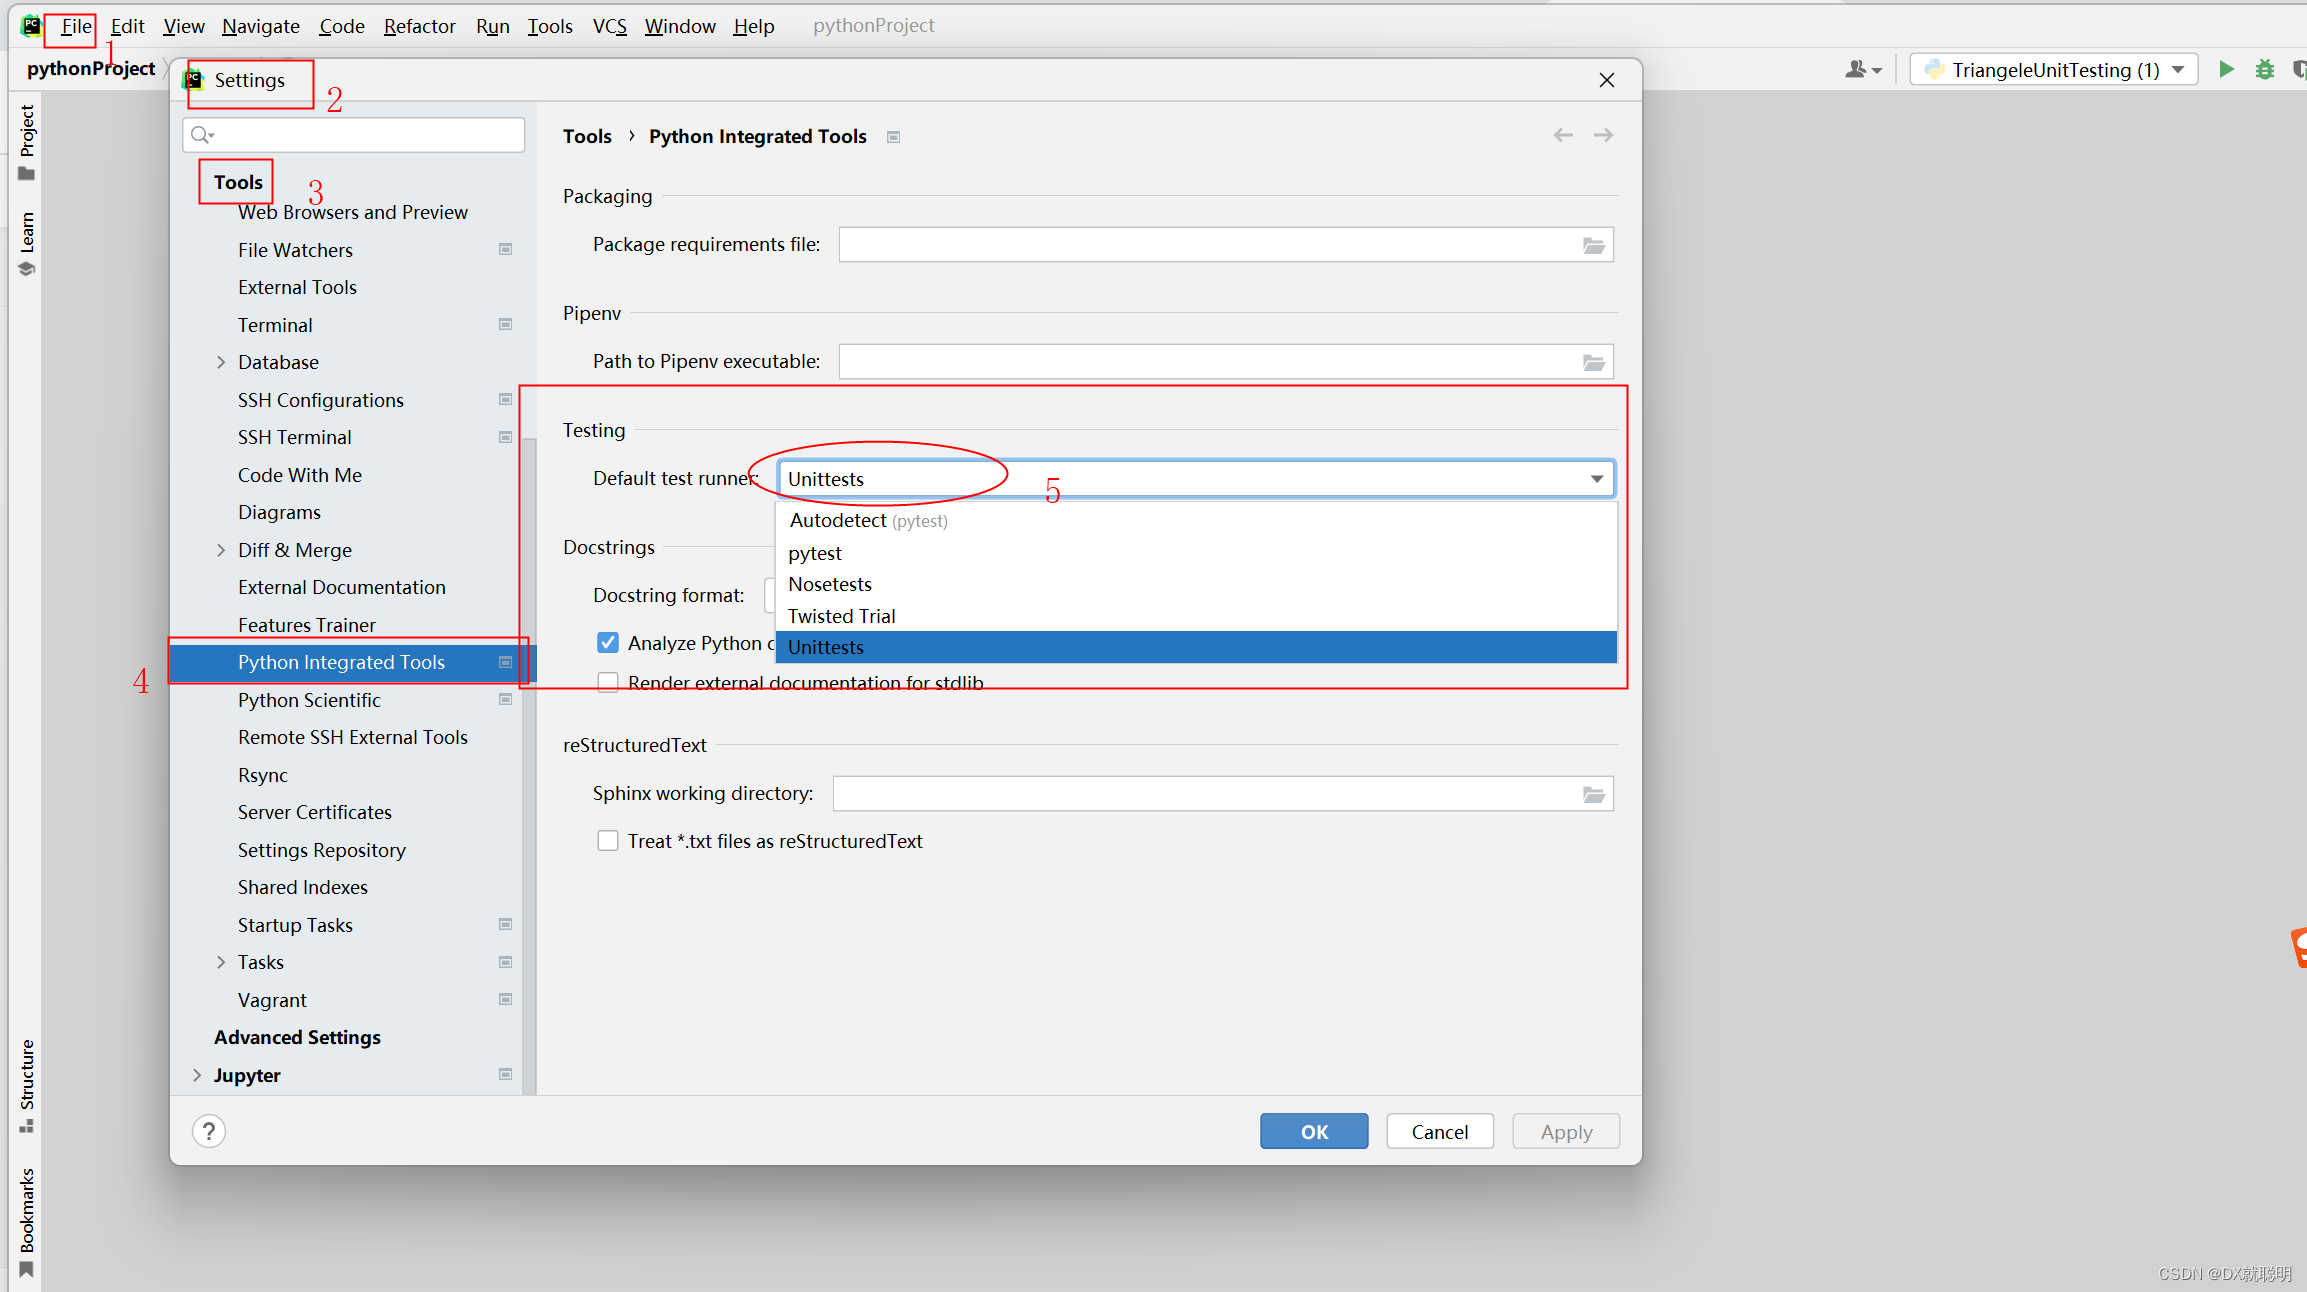Image resolution: width=2307 pixels, height=1292 pixels.
Task: Navigate back with the left arrow
Action: tap(1563, 135)
